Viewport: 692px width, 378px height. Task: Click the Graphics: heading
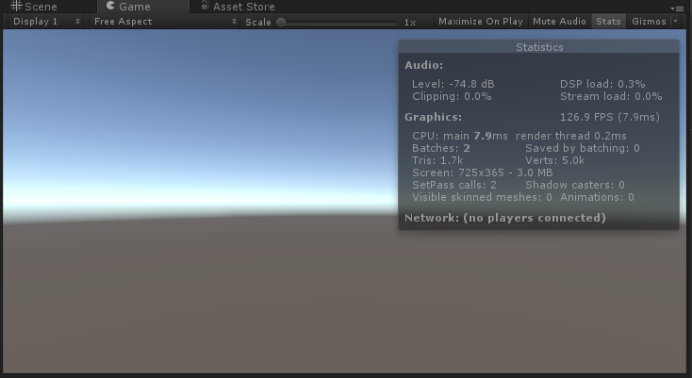pos(433,117)
